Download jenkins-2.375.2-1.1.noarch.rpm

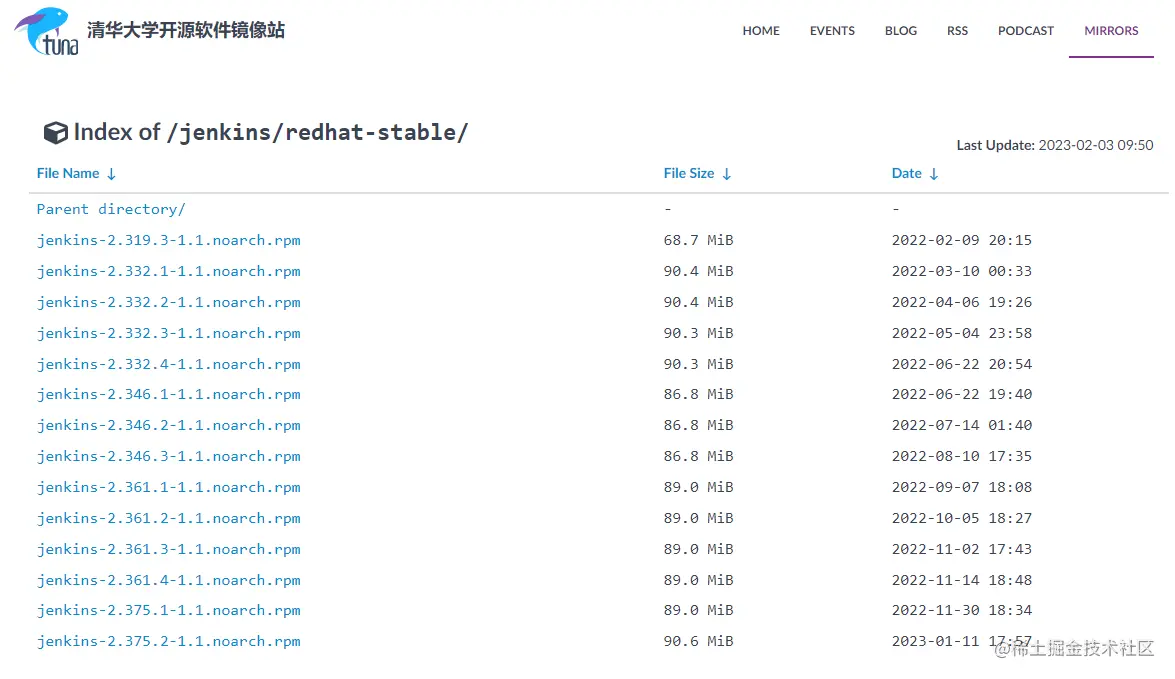point(169,642)
